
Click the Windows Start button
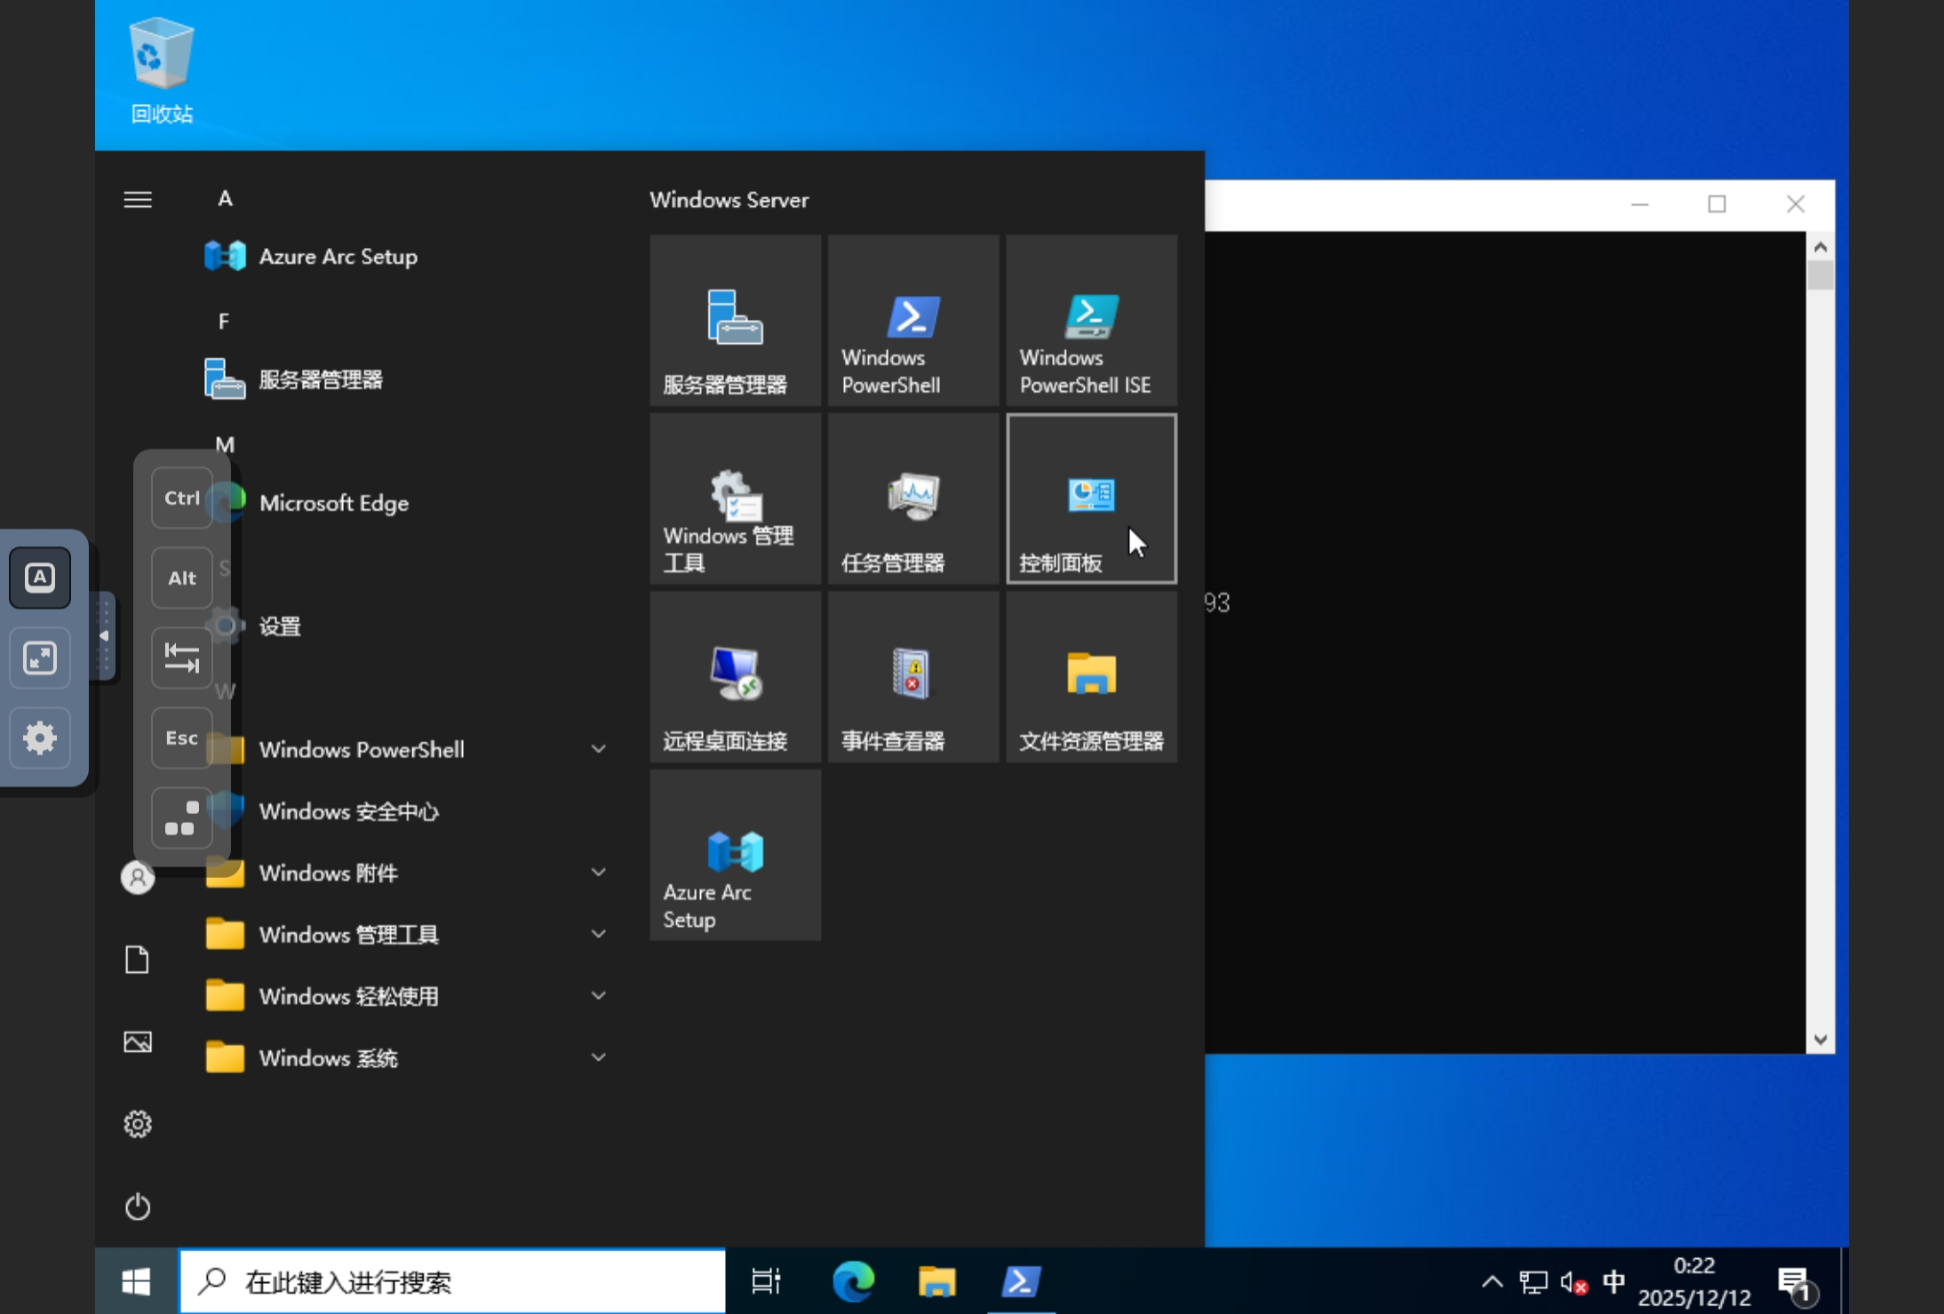(136, 1281)
